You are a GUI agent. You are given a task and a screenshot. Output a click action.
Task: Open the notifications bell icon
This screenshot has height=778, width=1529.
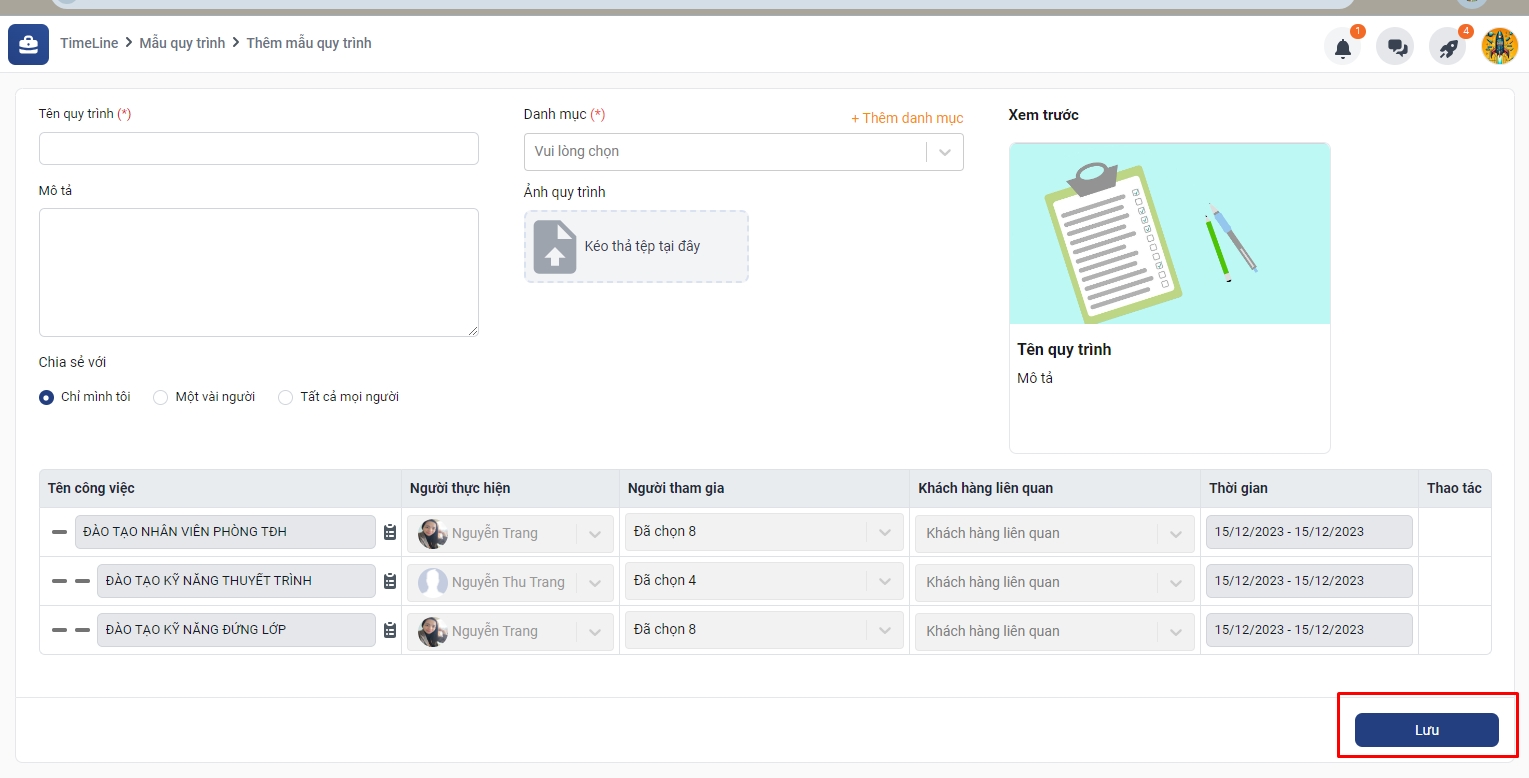(x=1342, y=46)
